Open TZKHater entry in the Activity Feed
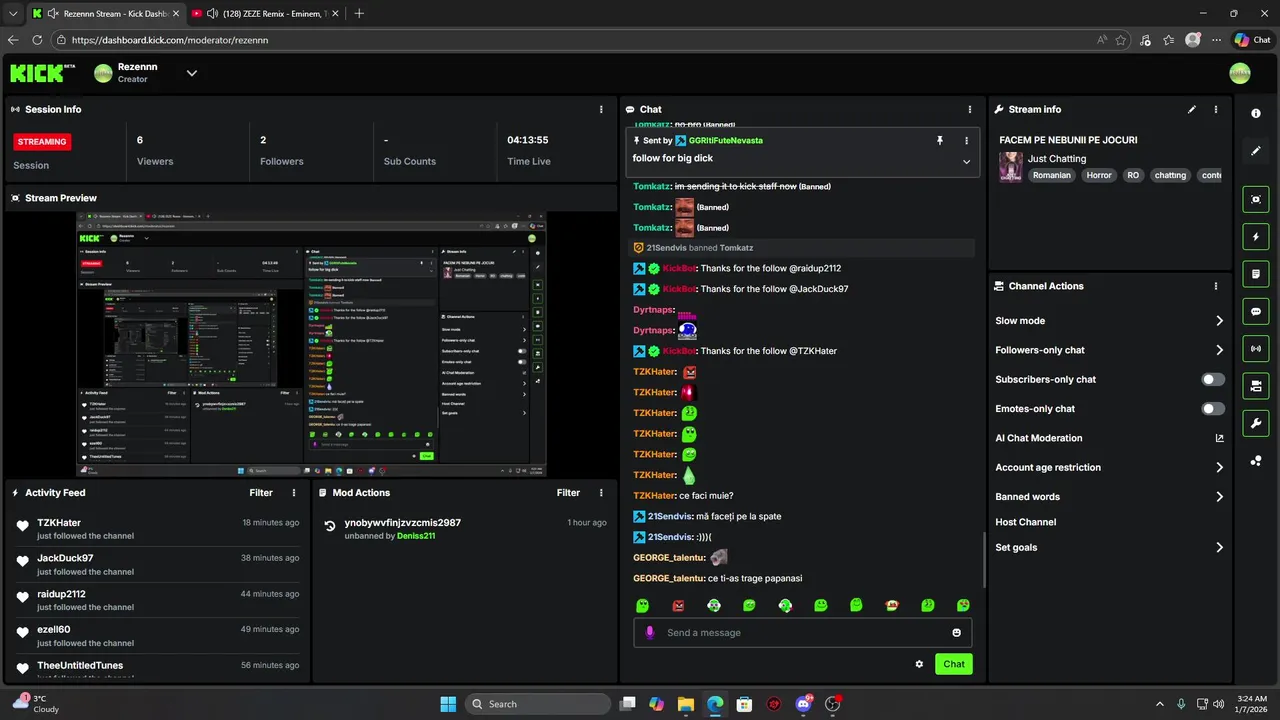Screen dimensions: 1280x720 tap(158, 529)
